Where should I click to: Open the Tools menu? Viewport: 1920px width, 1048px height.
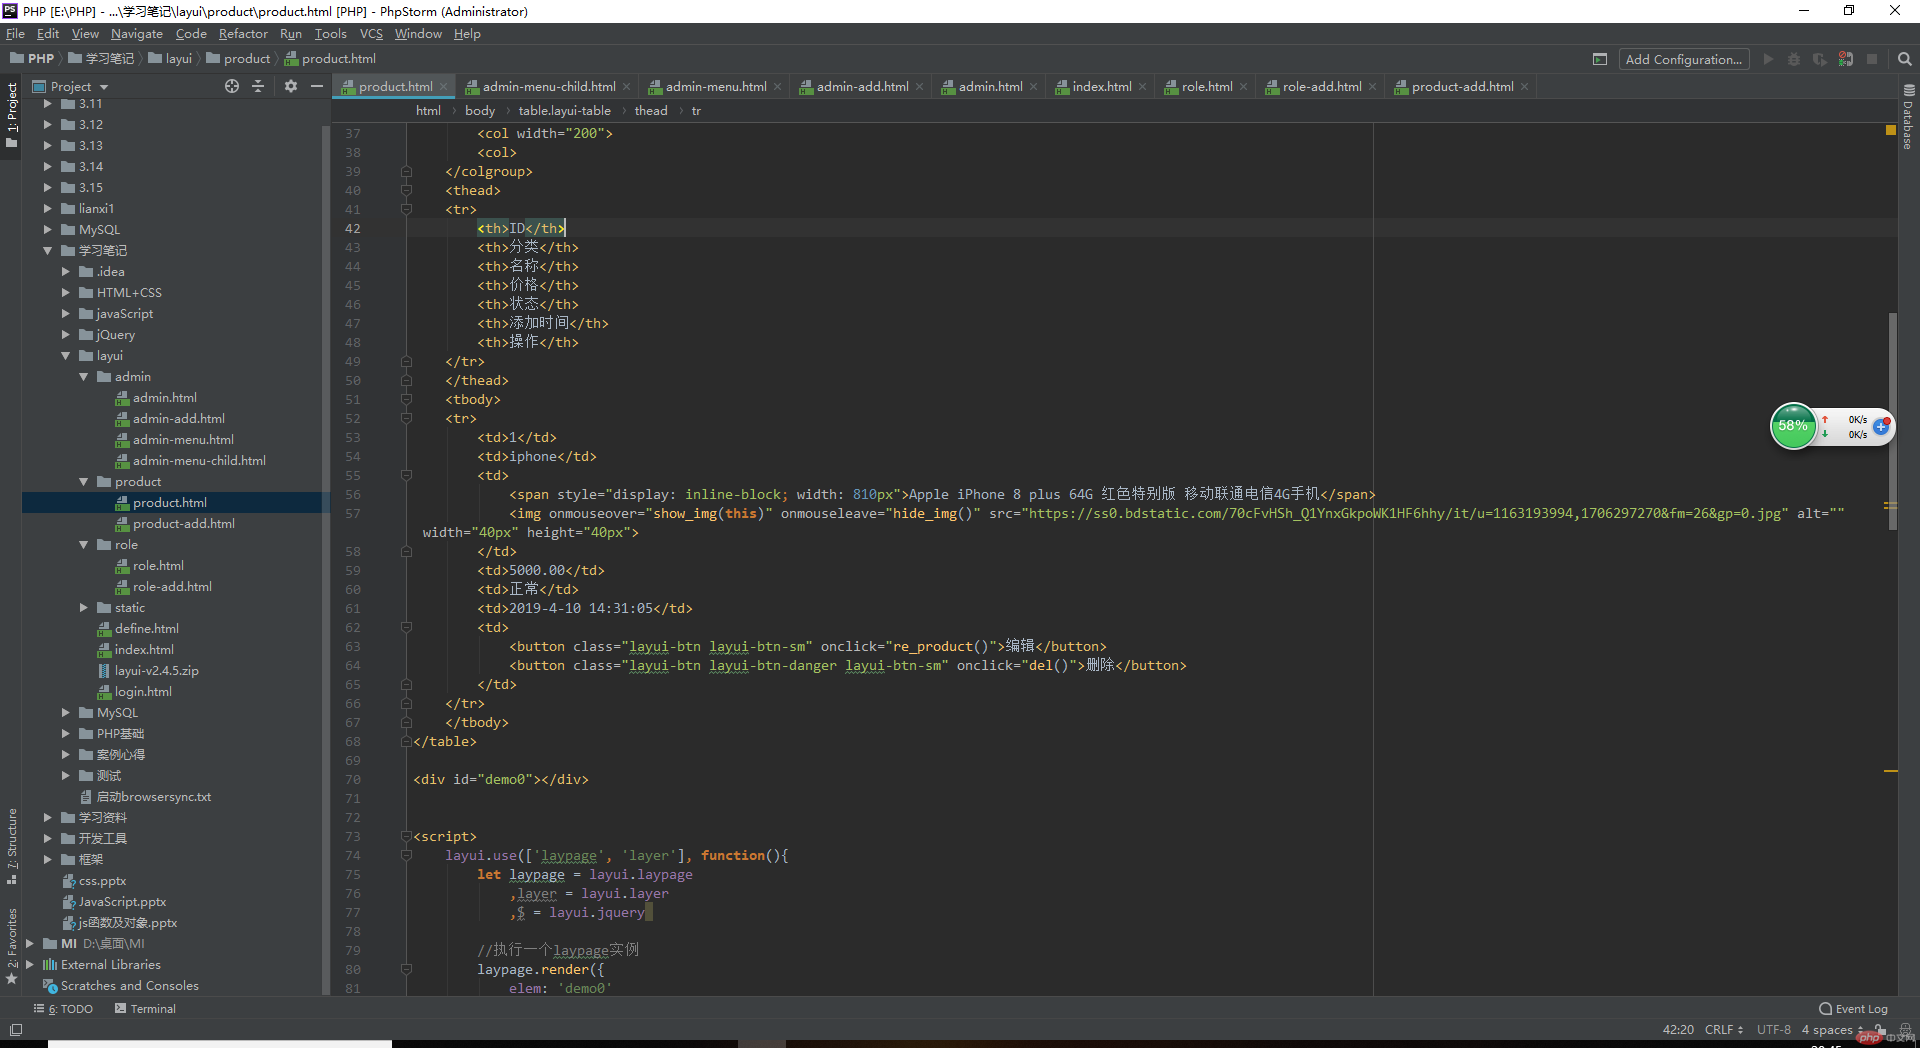330,34
